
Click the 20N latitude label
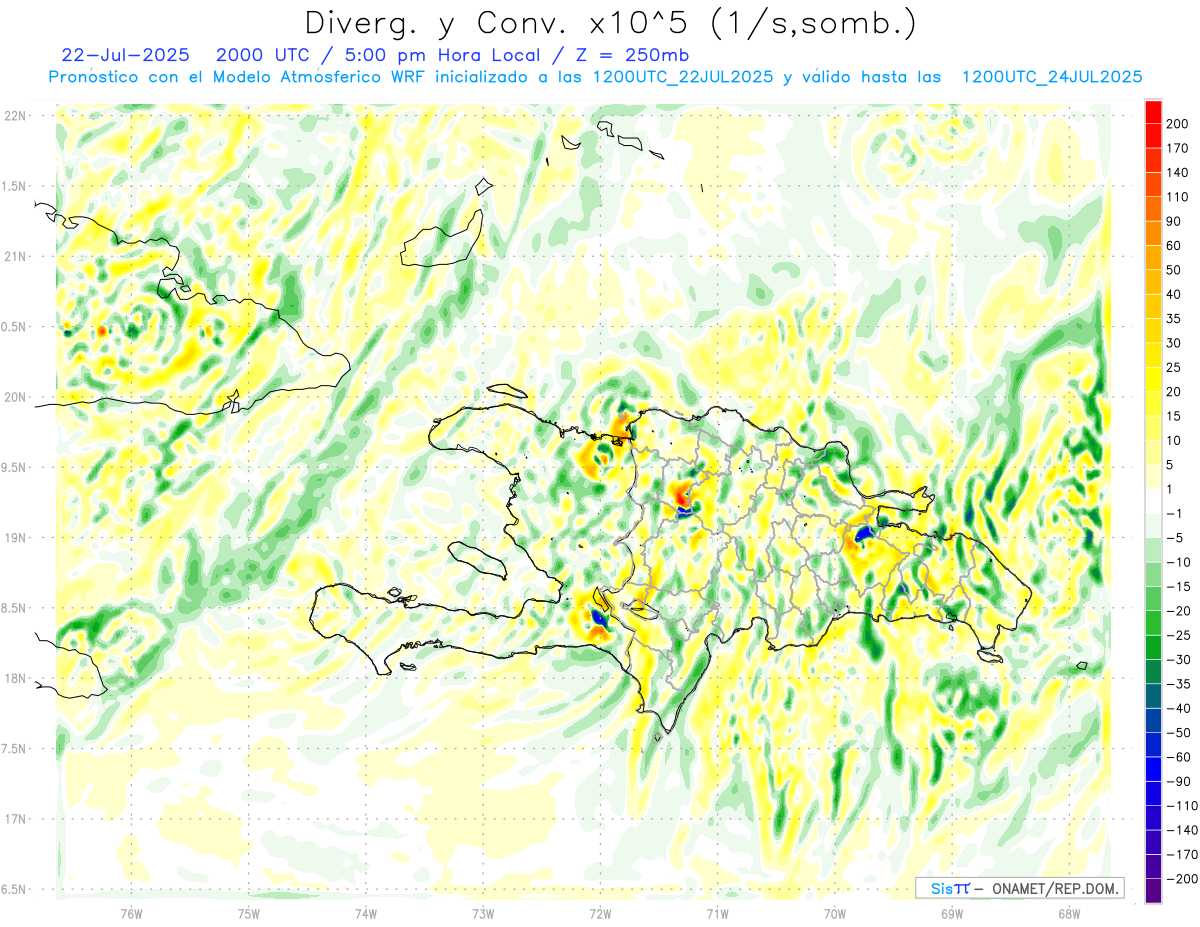pos(14,397)
